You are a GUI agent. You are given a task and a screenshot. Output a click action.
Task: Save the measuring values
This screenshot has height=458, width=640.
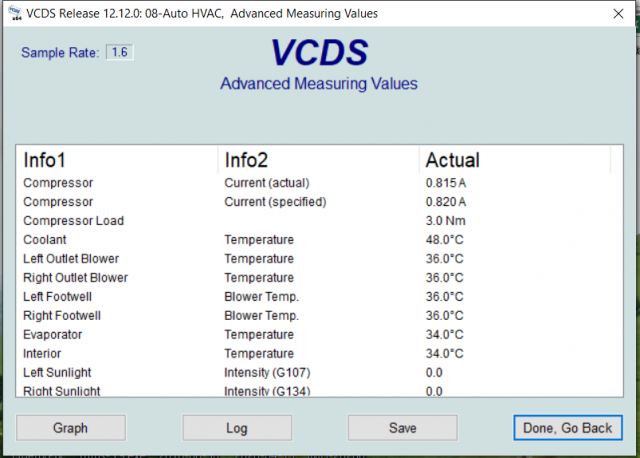[402, 428]
